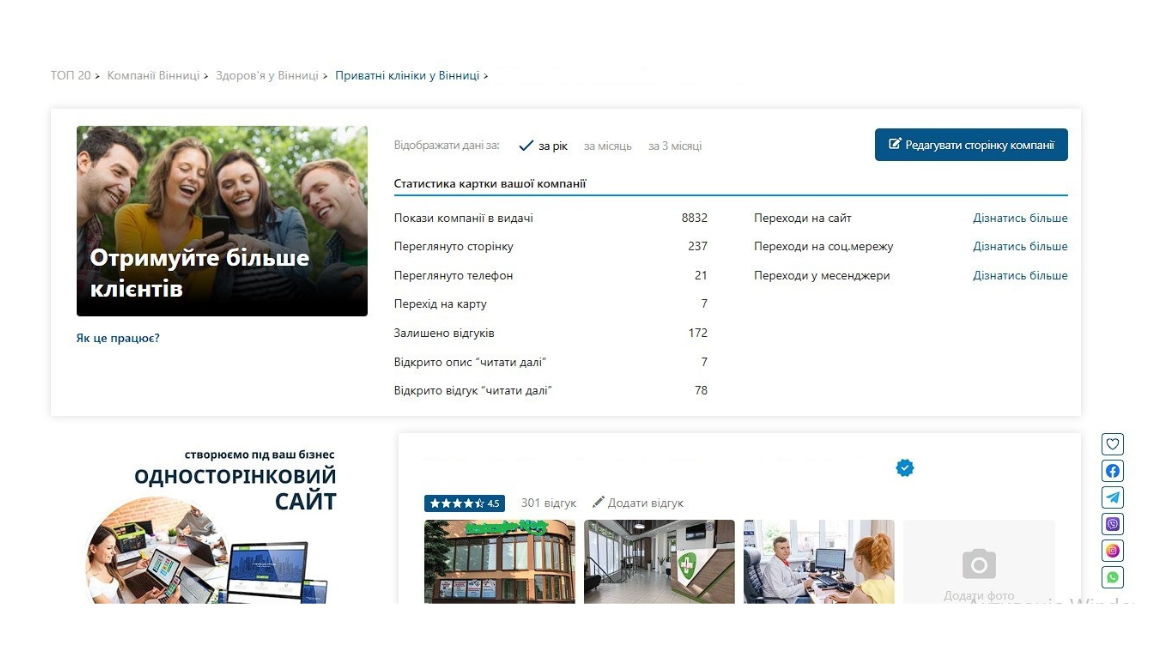Viewport: 1170px width, 660px height.
Task: Go to 'Компанії Вінниці' breadcrumb
Action: point(153,75)
